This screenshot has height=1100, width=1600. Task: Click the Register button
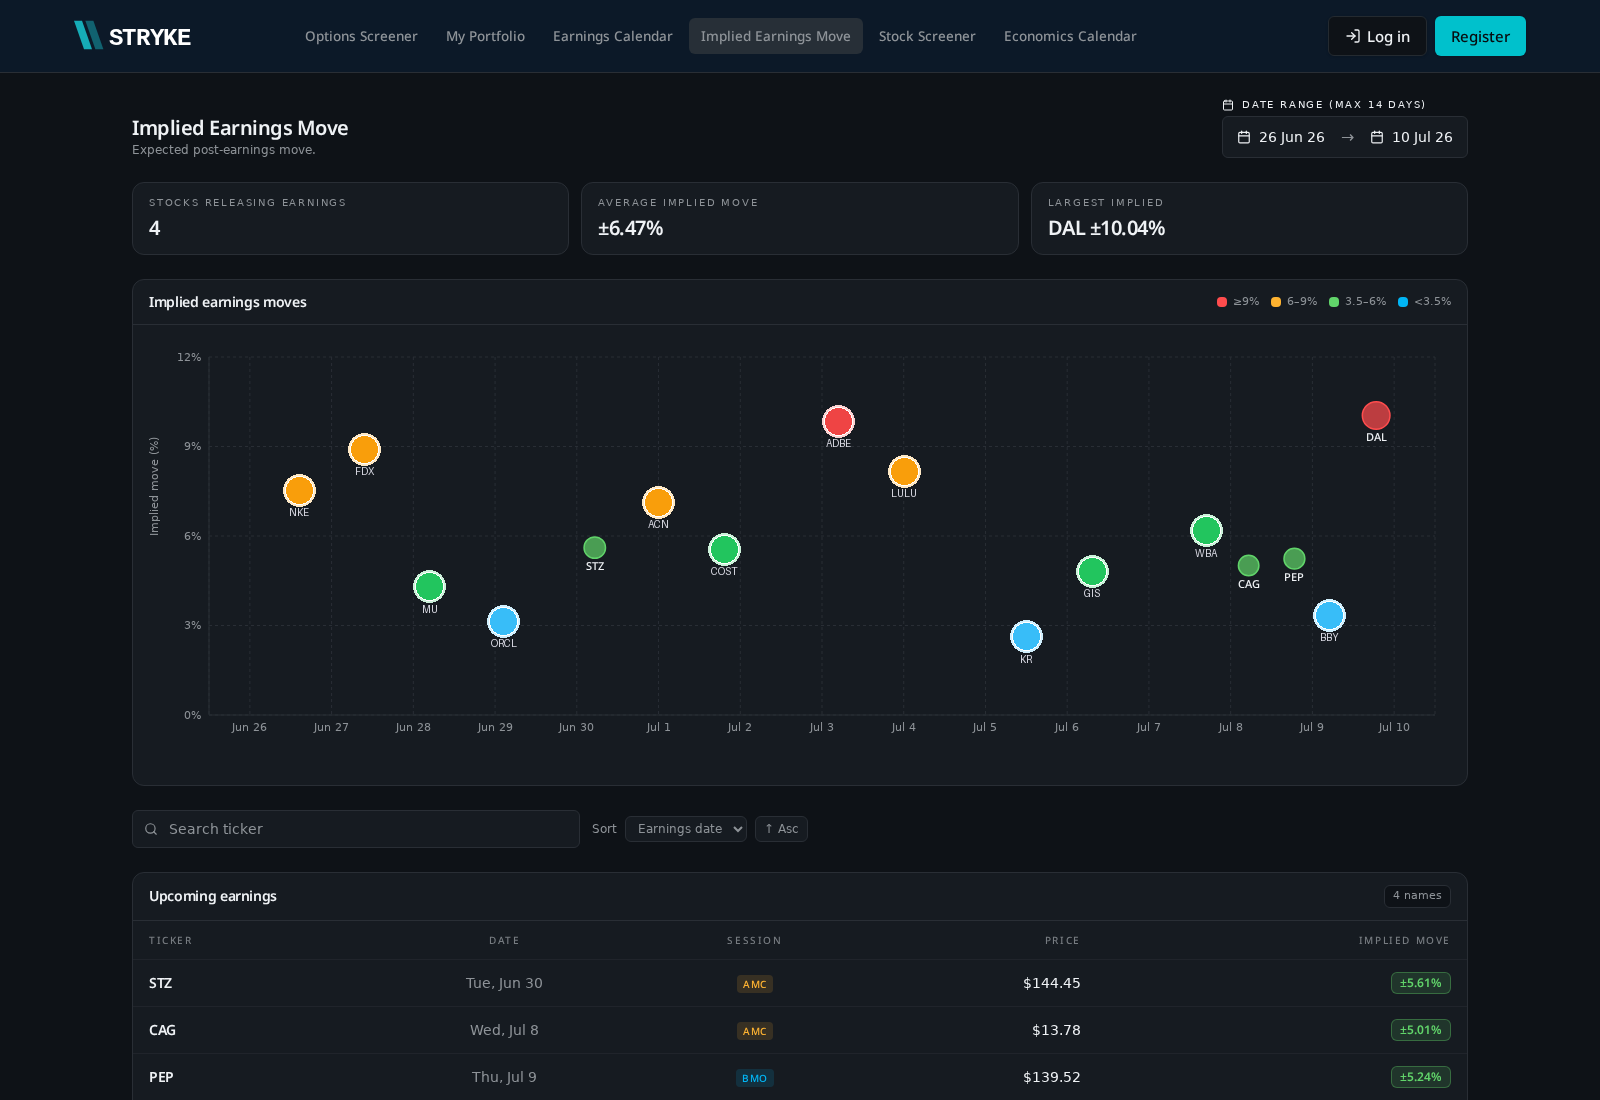point(1480,36)
